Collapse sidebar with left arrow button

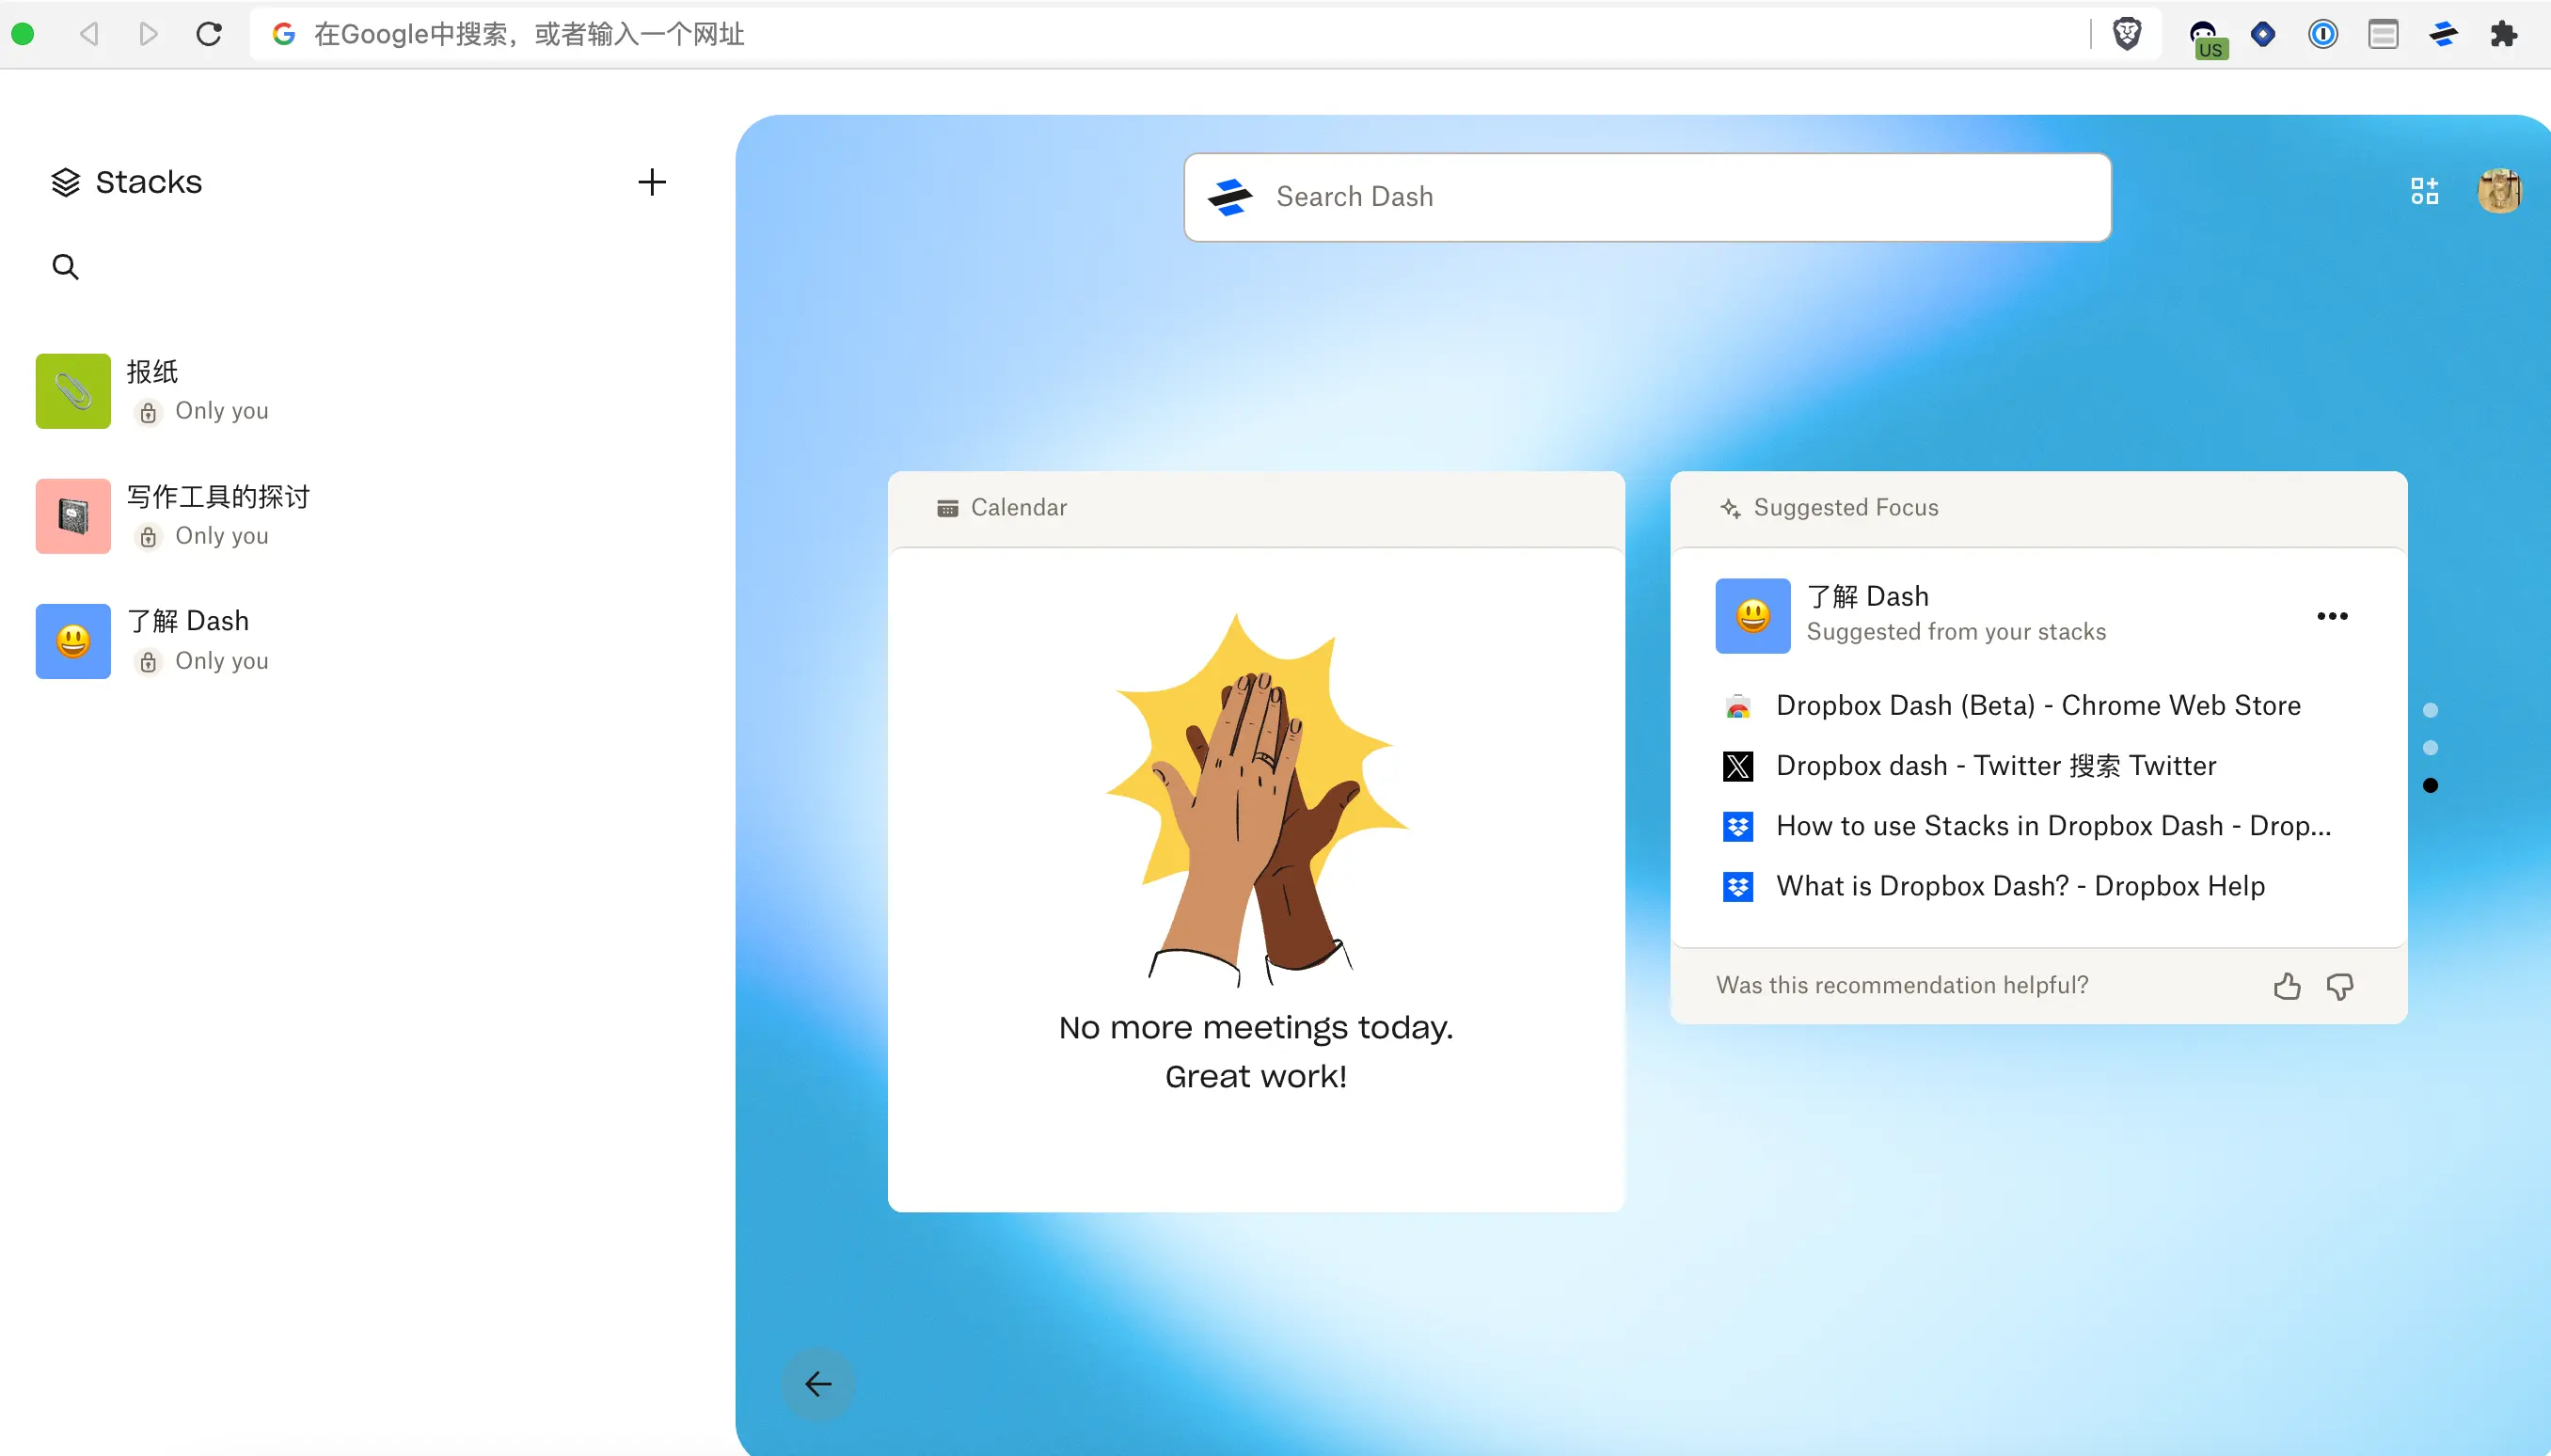(x=818, y=1384)
